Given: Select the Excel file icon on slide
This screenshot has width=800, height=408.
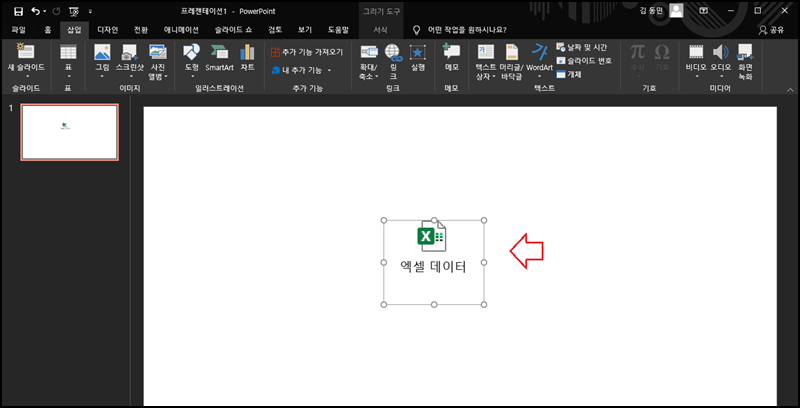Looking at the screenshot, I should 432,236.
